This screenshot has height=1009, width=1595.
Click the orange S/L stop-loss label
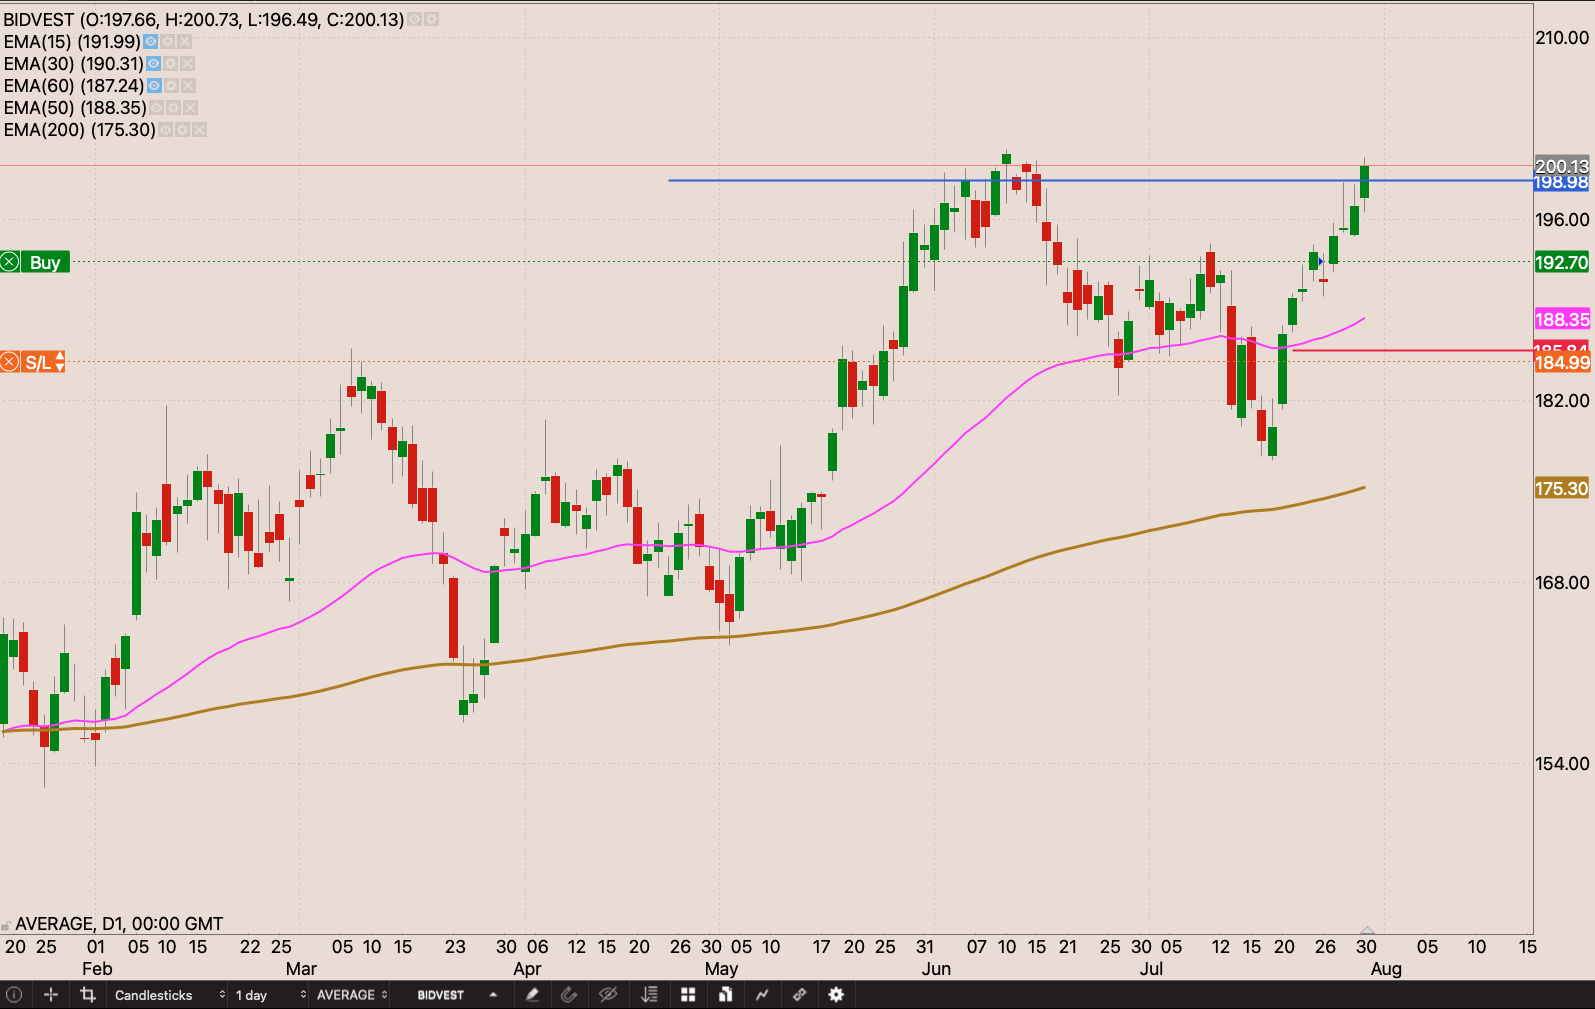coord(38,362)
